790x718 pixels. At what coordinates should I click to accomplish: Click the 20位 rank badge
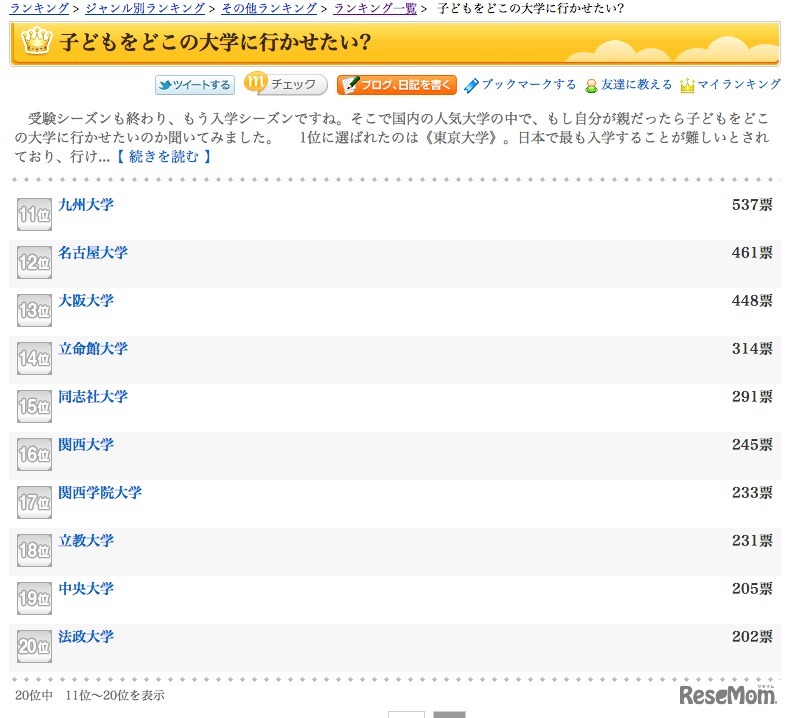(34, 646)
